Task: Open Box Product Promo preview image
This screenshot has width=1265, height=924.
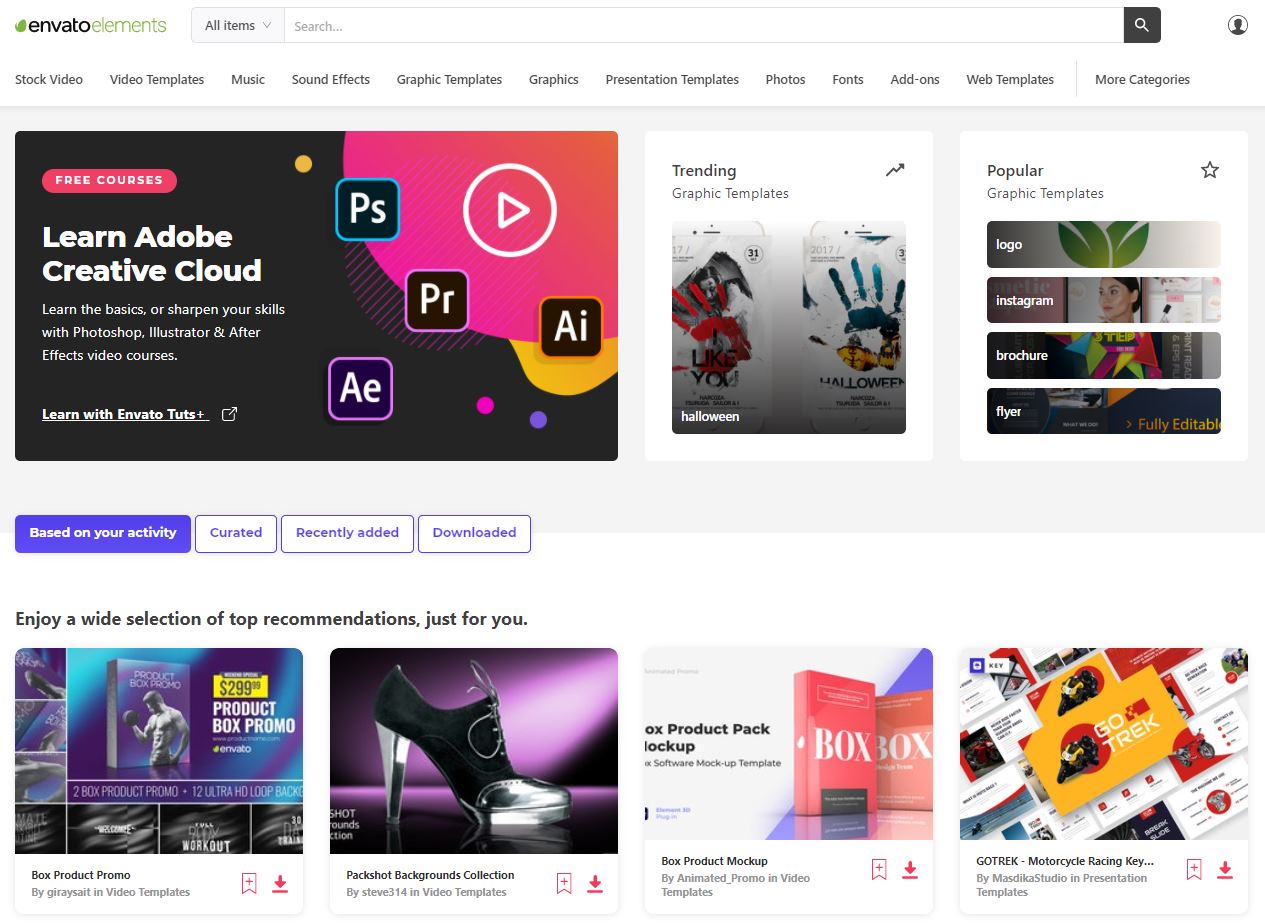Action: [x=159, y=751]
